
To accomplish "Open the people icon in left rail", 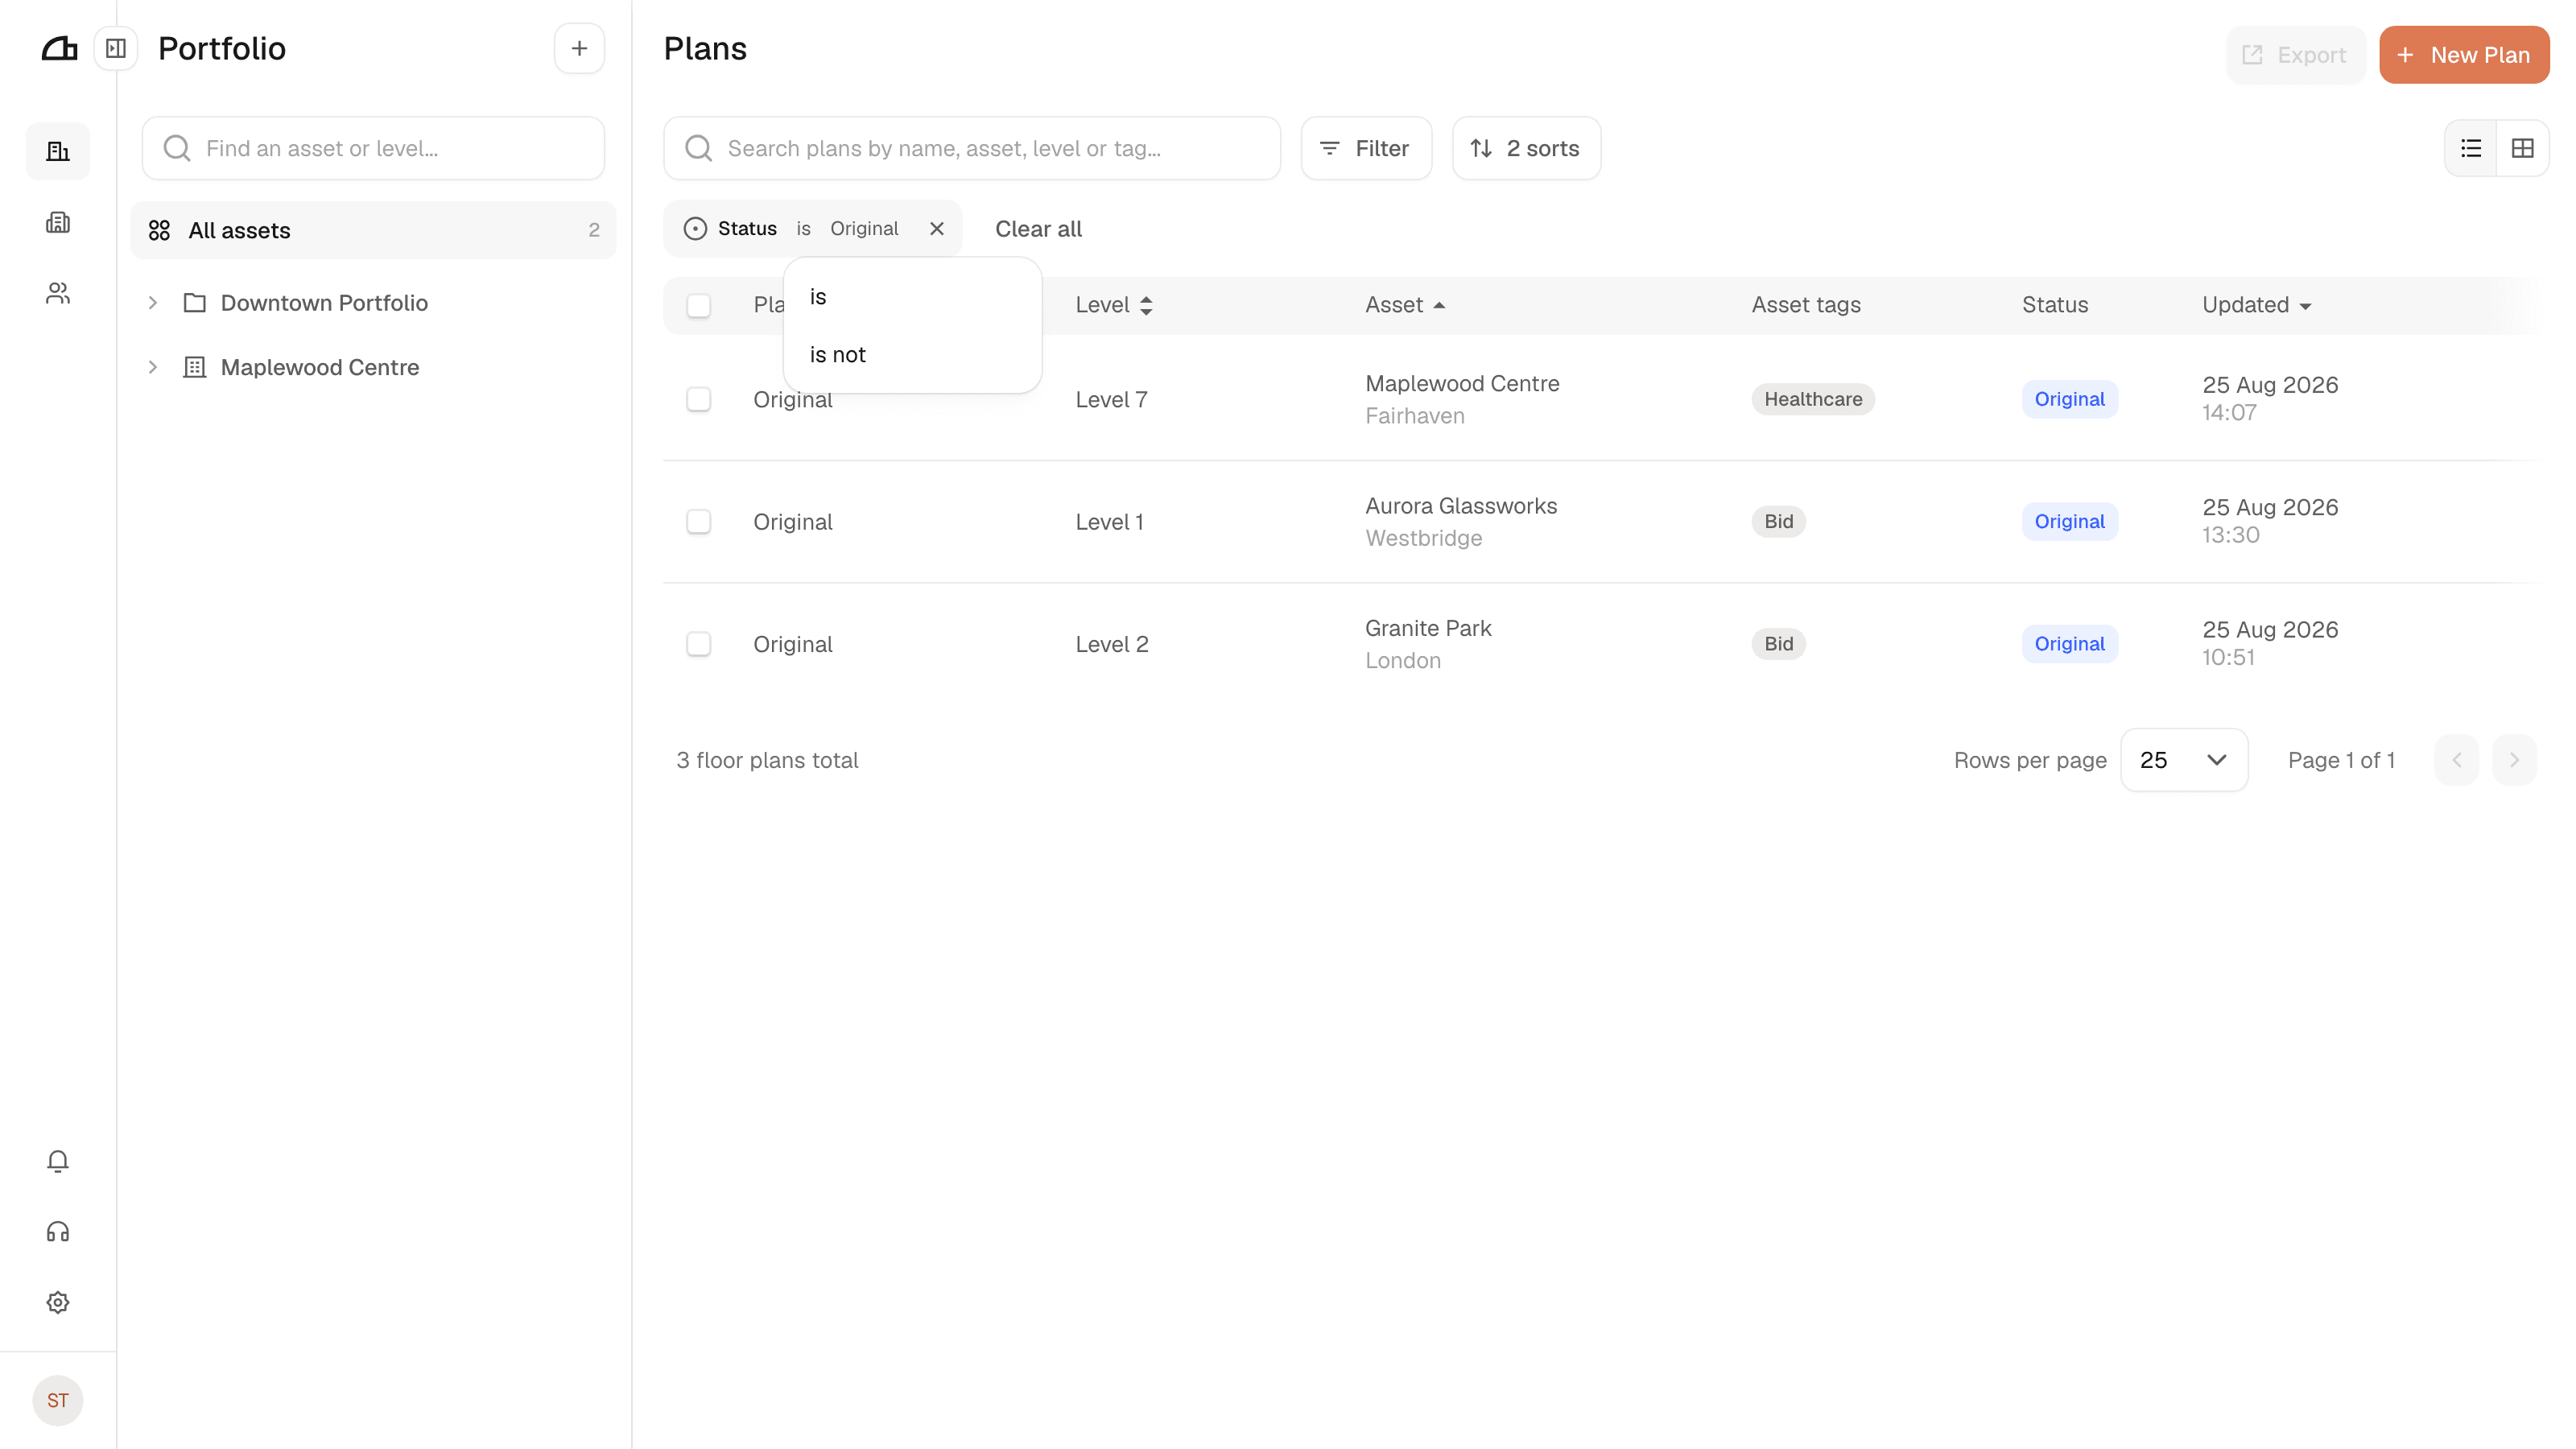I will [x=58, y=293].
